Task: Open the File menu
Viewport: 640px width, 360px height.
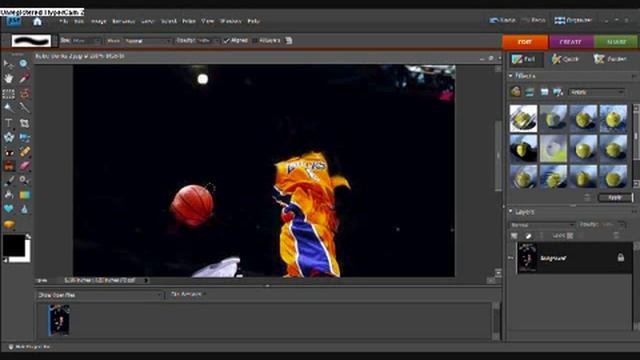Action: [x=64, y=21]
